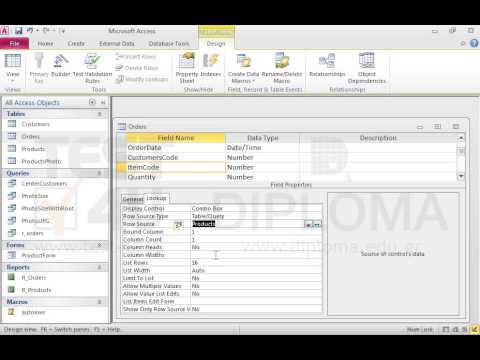This screenshot has height=360, width=480.
Task: Open the ProductsPhoto table
Action: [x=41, y=161]
